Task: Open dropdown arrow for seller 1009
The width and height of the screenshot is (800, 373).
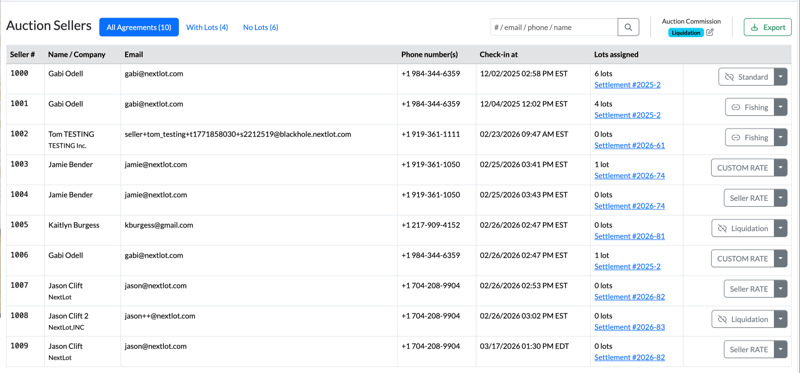Action: pos(781,349)
